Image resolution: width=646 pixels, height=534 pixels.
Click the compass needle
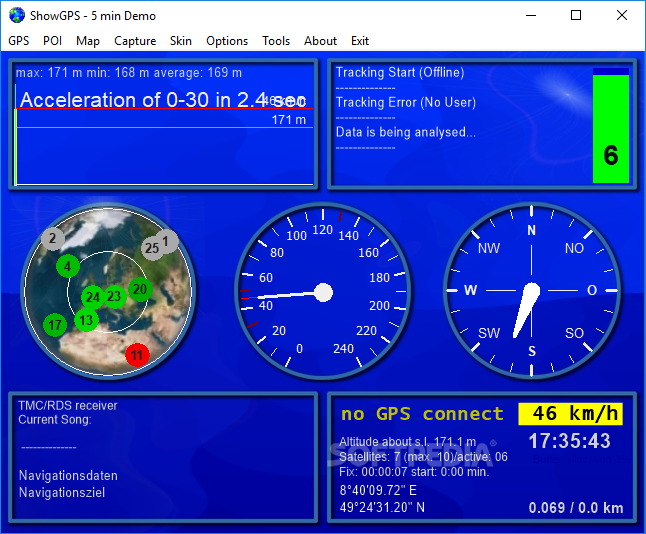pos(527,309)
